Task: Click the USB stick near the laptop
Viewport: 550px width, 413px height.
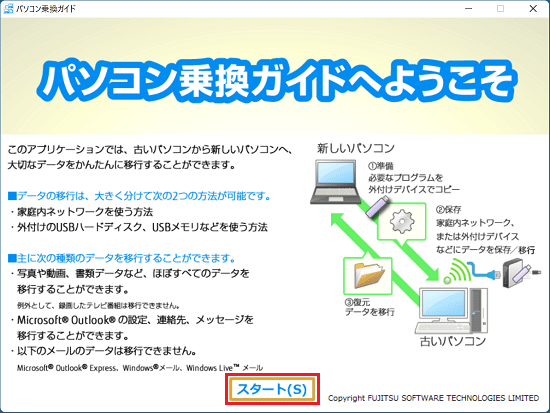Action: pyautogui.click(x=377, y=206)
